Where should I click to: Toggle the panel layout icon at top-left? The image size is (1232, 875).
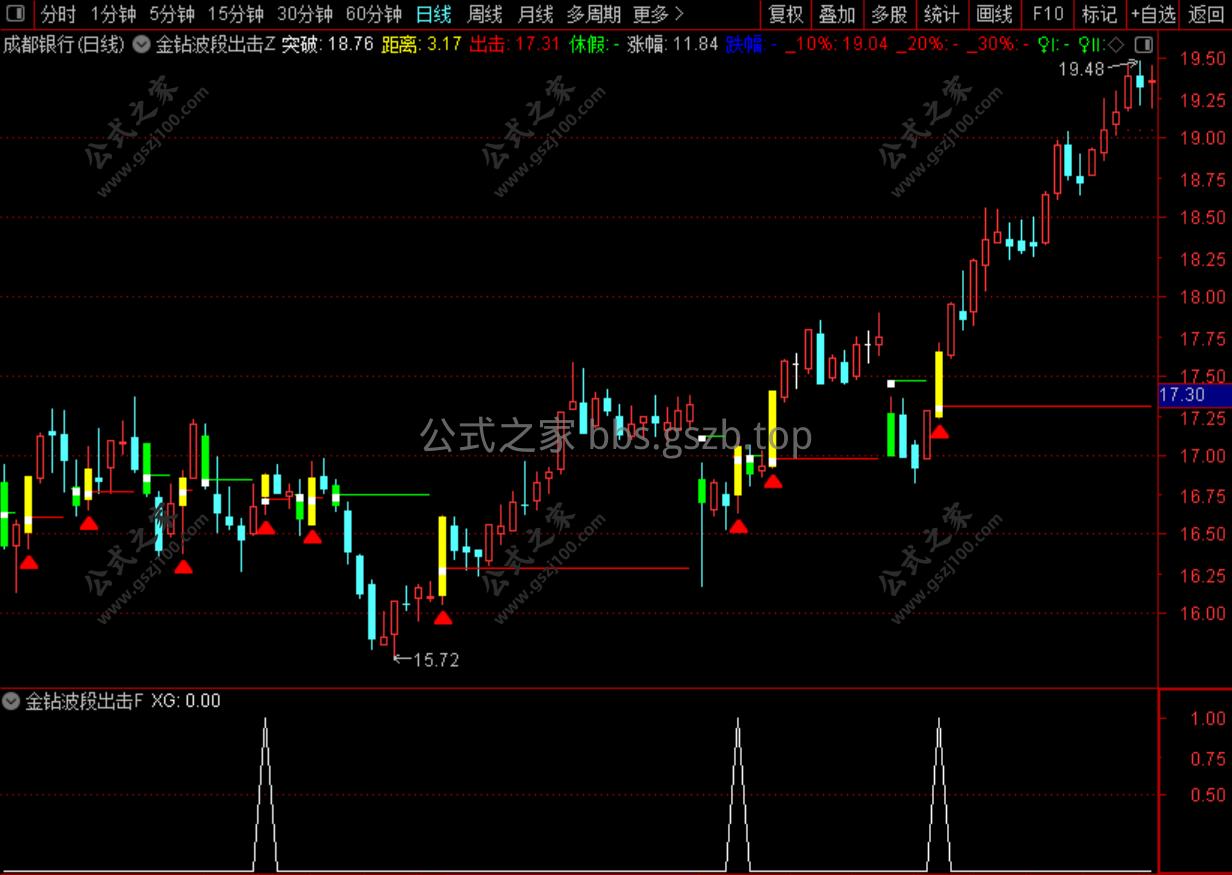15,14
